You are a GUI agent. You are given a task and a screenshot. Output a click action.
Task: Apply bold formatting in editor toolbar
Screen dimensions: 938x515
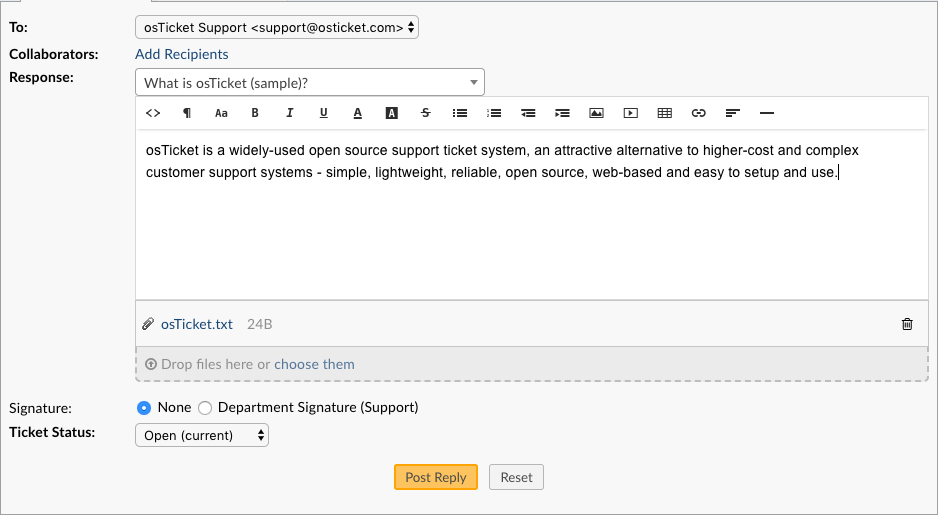point(255,113)
